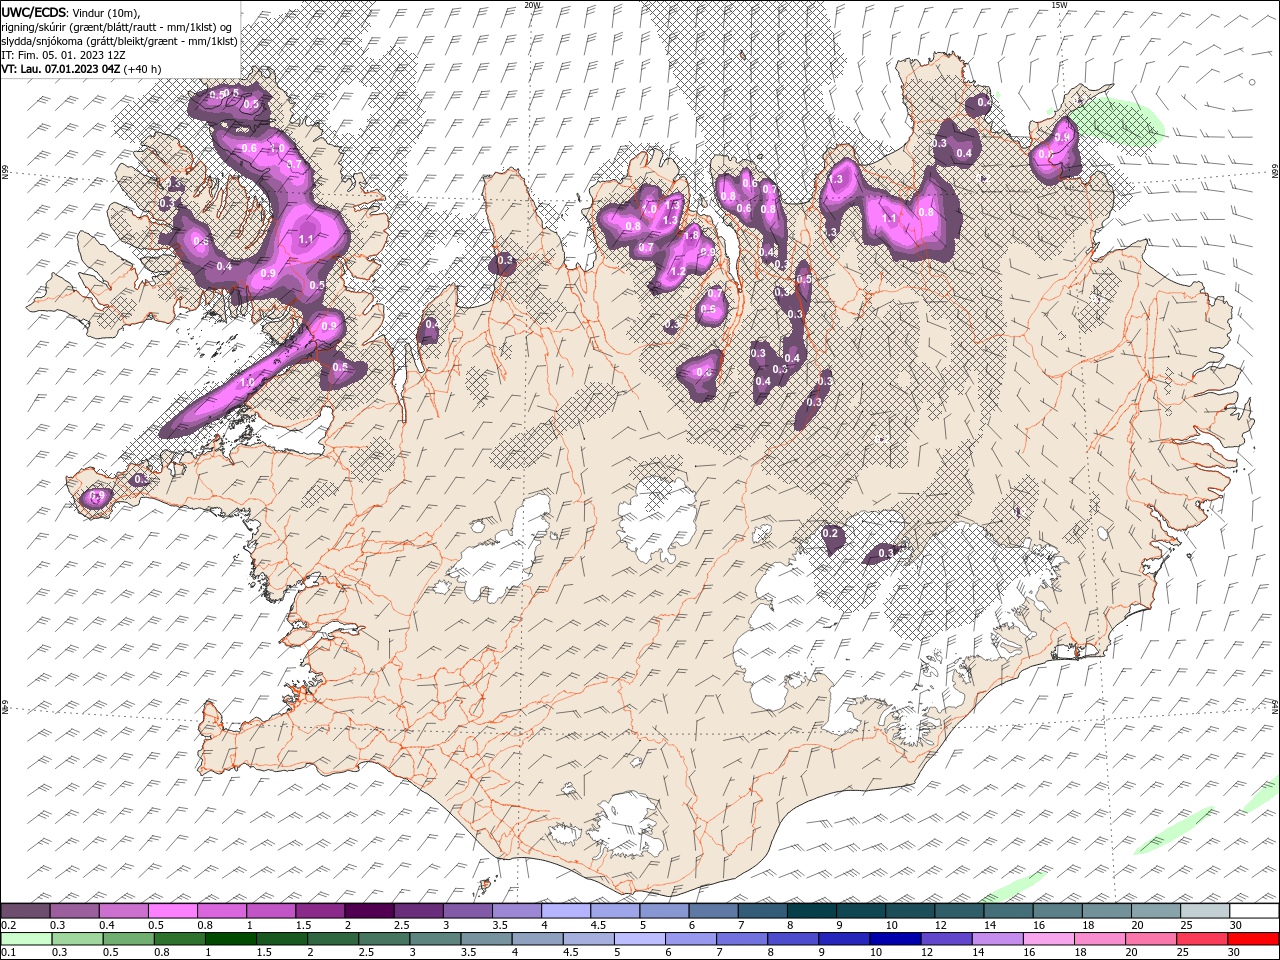
Task: Select the lower legend swatch labeled 0.8
Action: (179, 939)
